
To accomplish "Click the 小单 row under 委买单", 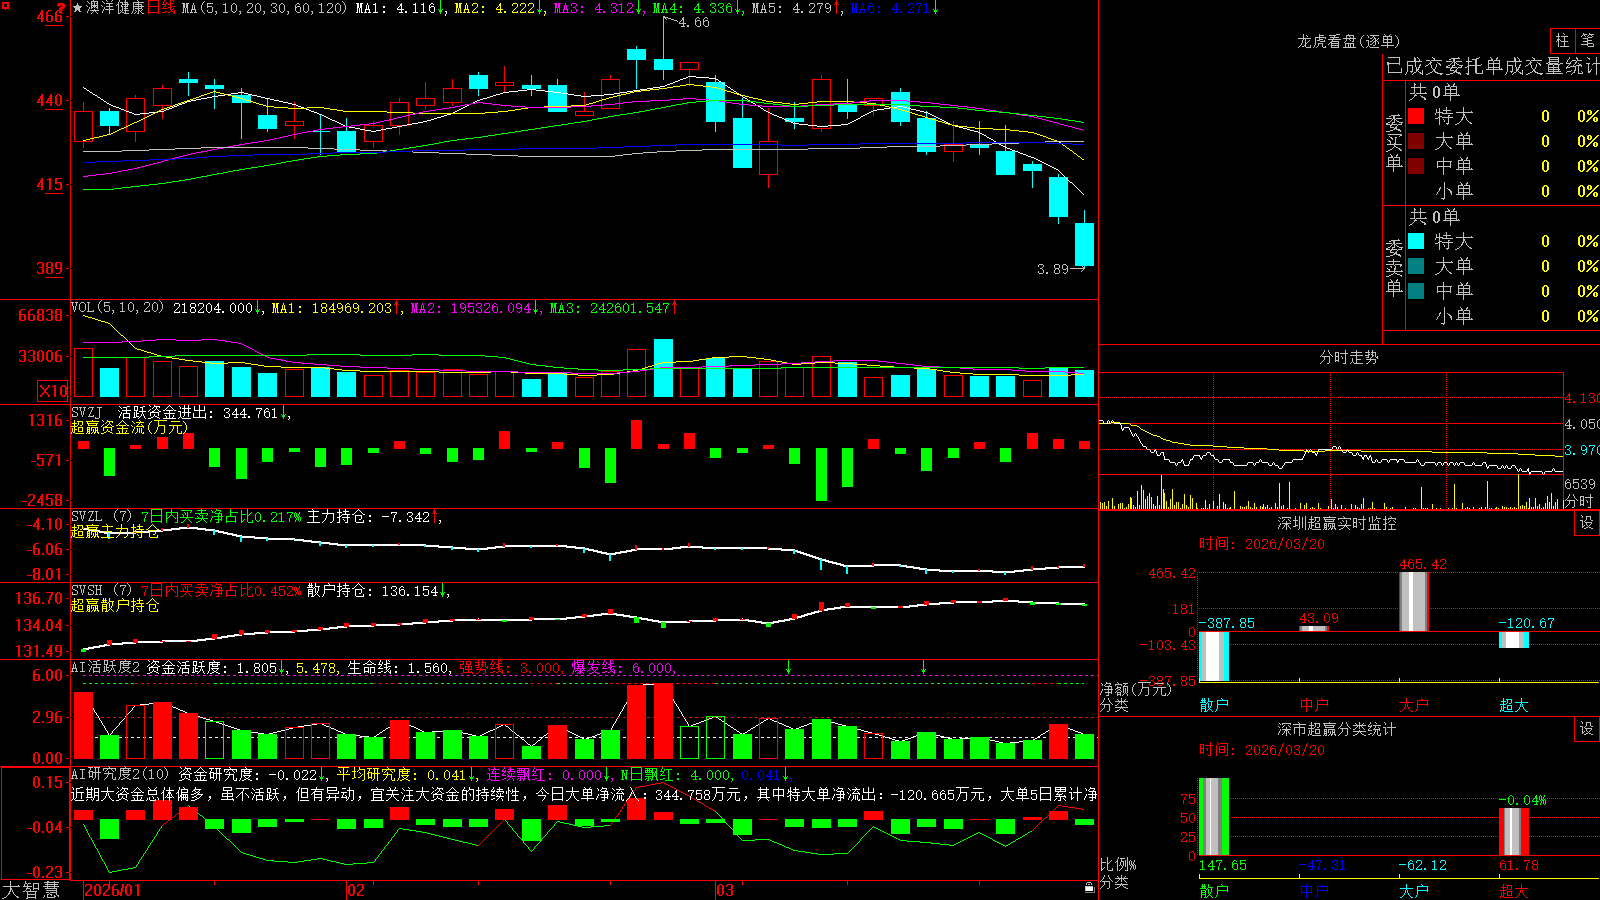I will (1503, 191).
